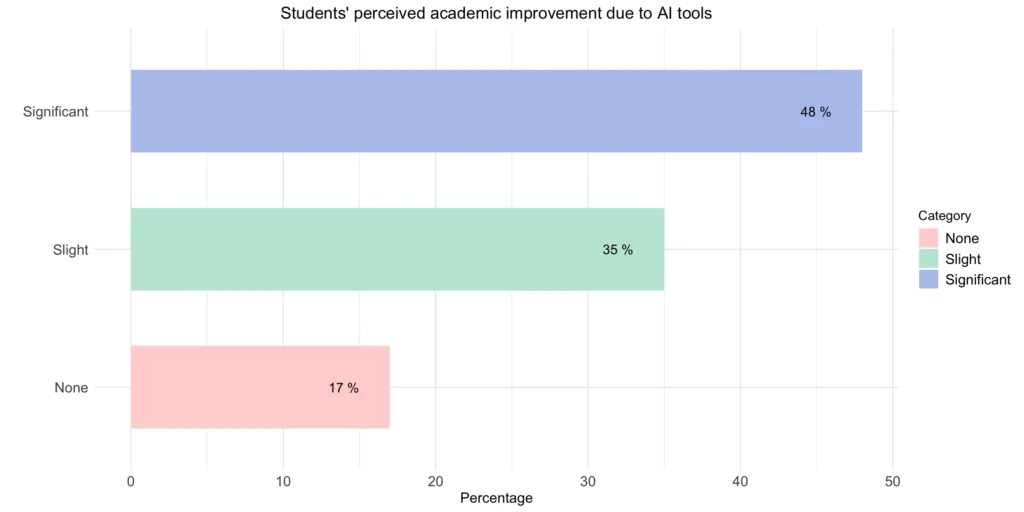Click the pink None bar

(260, 387)
